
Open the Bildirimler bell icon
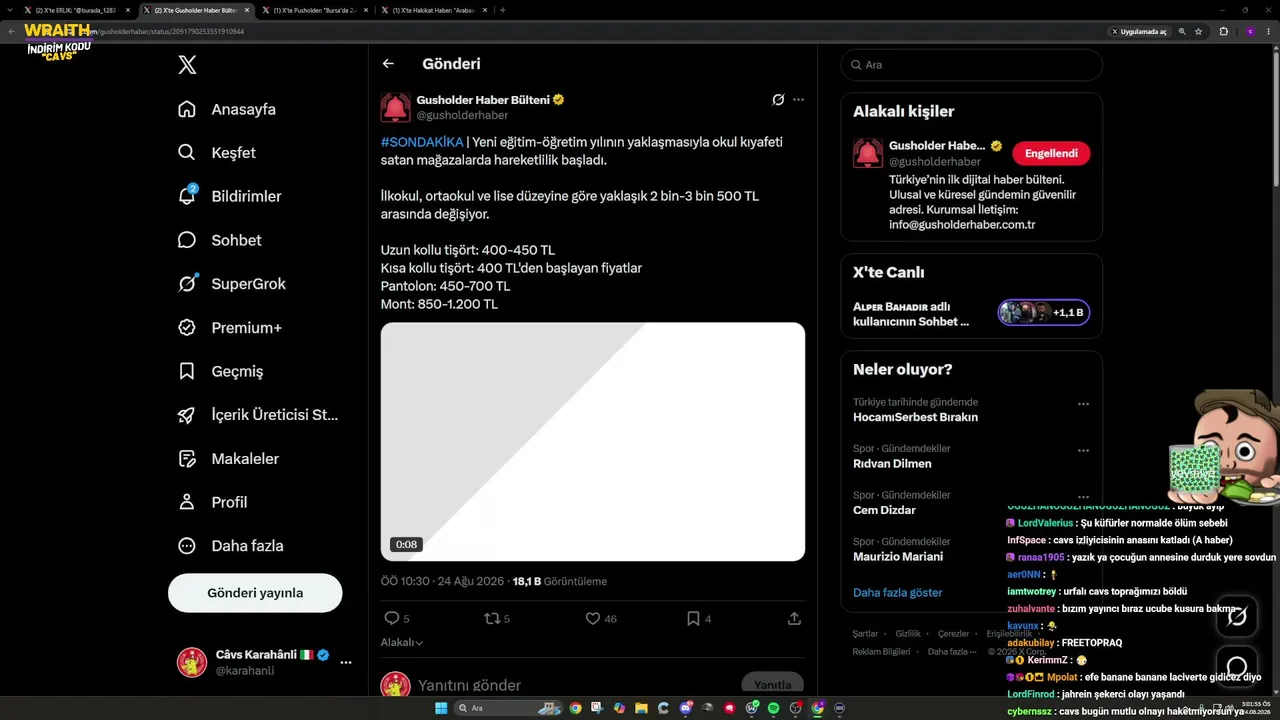tap(187, 196)
